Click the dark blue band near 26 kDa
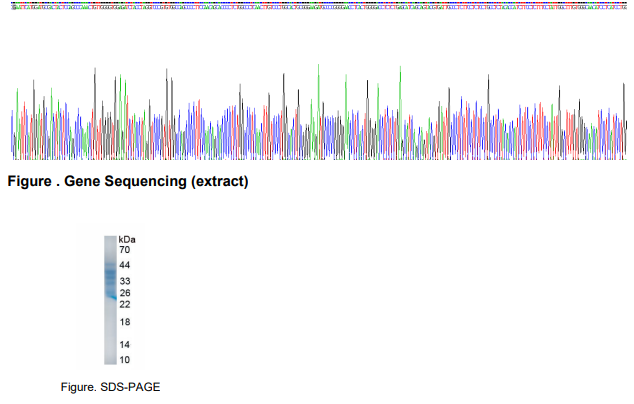 pyautogui.click(x=110, y=293)
